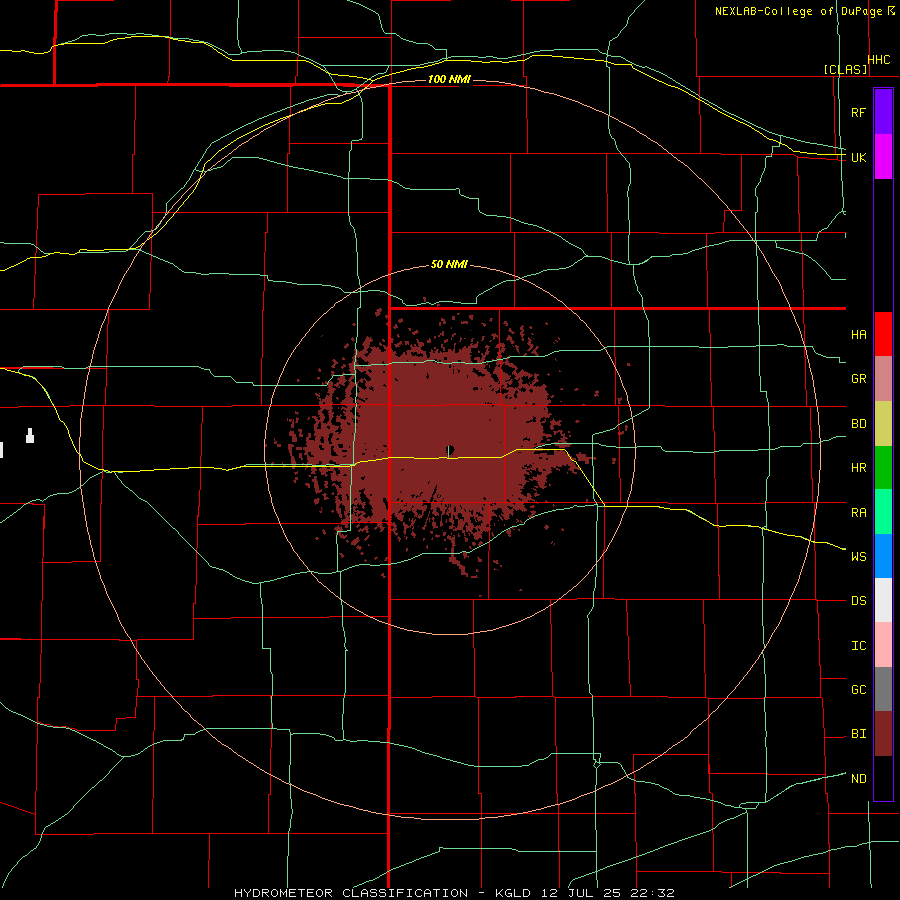The width and height of the screenshot is (900, 900).
Task: Click the WS legend label
Action: pos(858,557)
